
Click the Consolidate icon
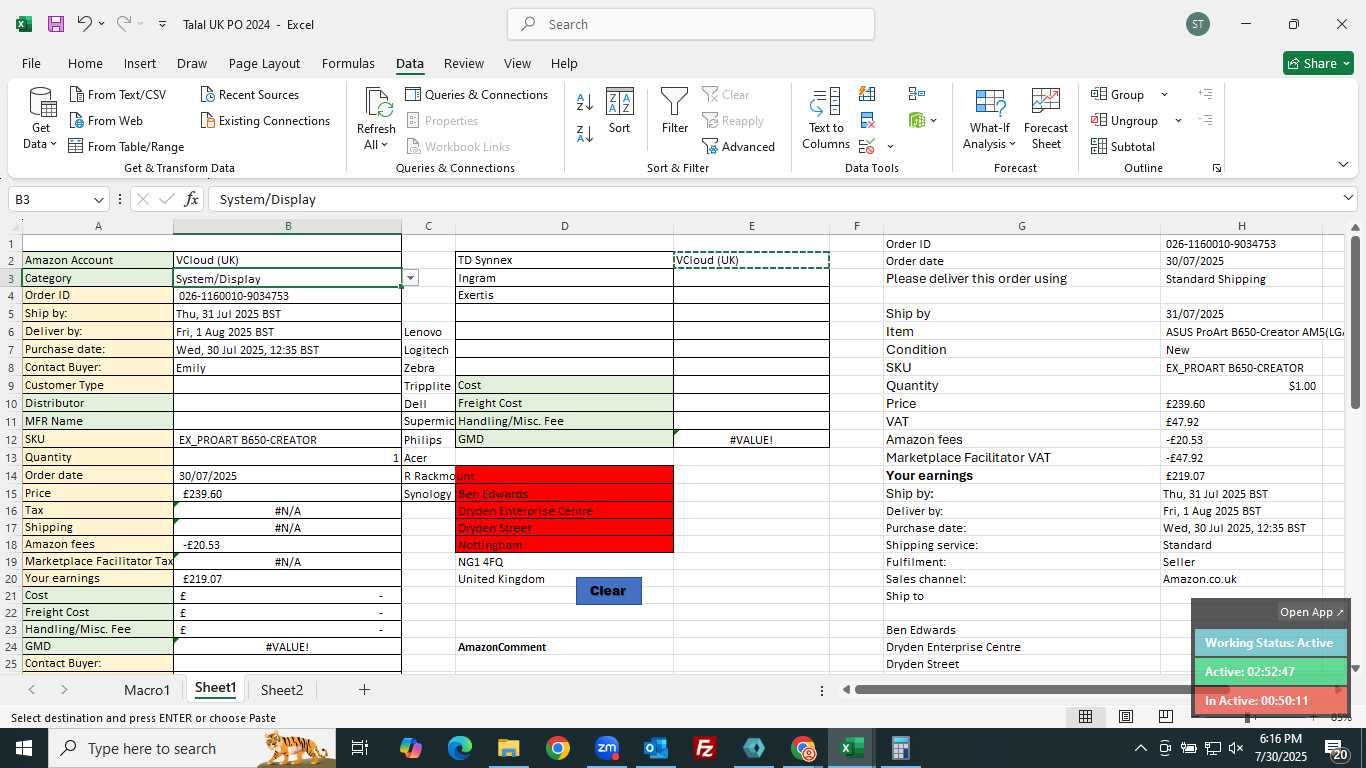click(917, 94)
